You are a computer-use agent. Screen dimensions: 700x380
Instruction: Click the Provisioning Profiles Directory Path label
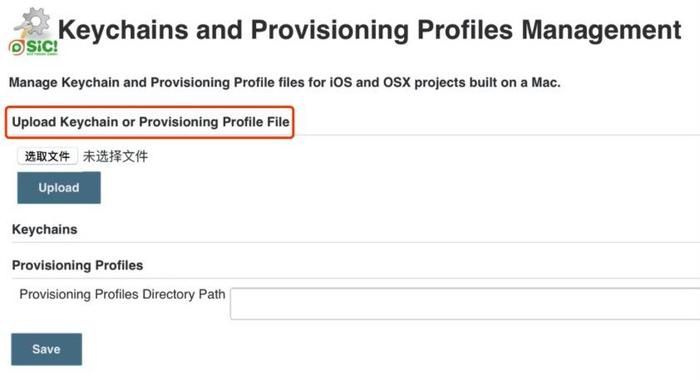[x=122, y=294]
